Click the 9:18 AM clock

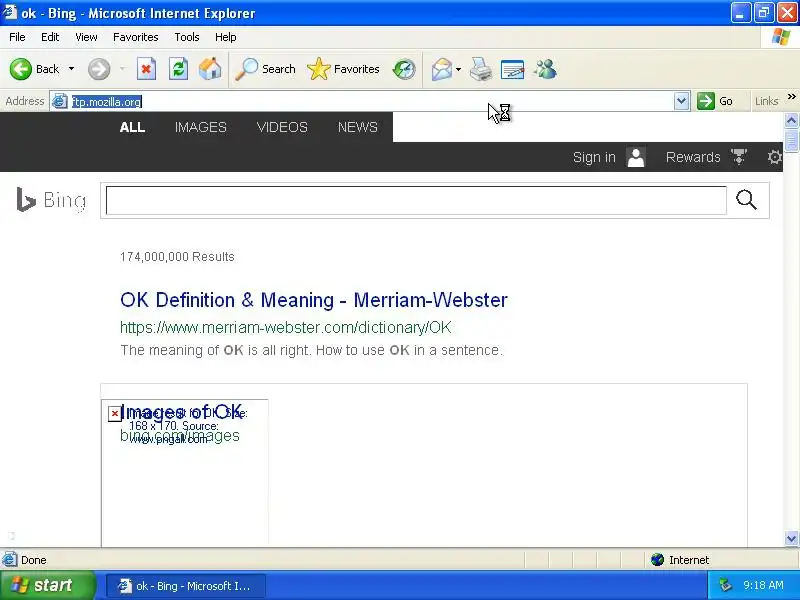(x=763, y=585)
